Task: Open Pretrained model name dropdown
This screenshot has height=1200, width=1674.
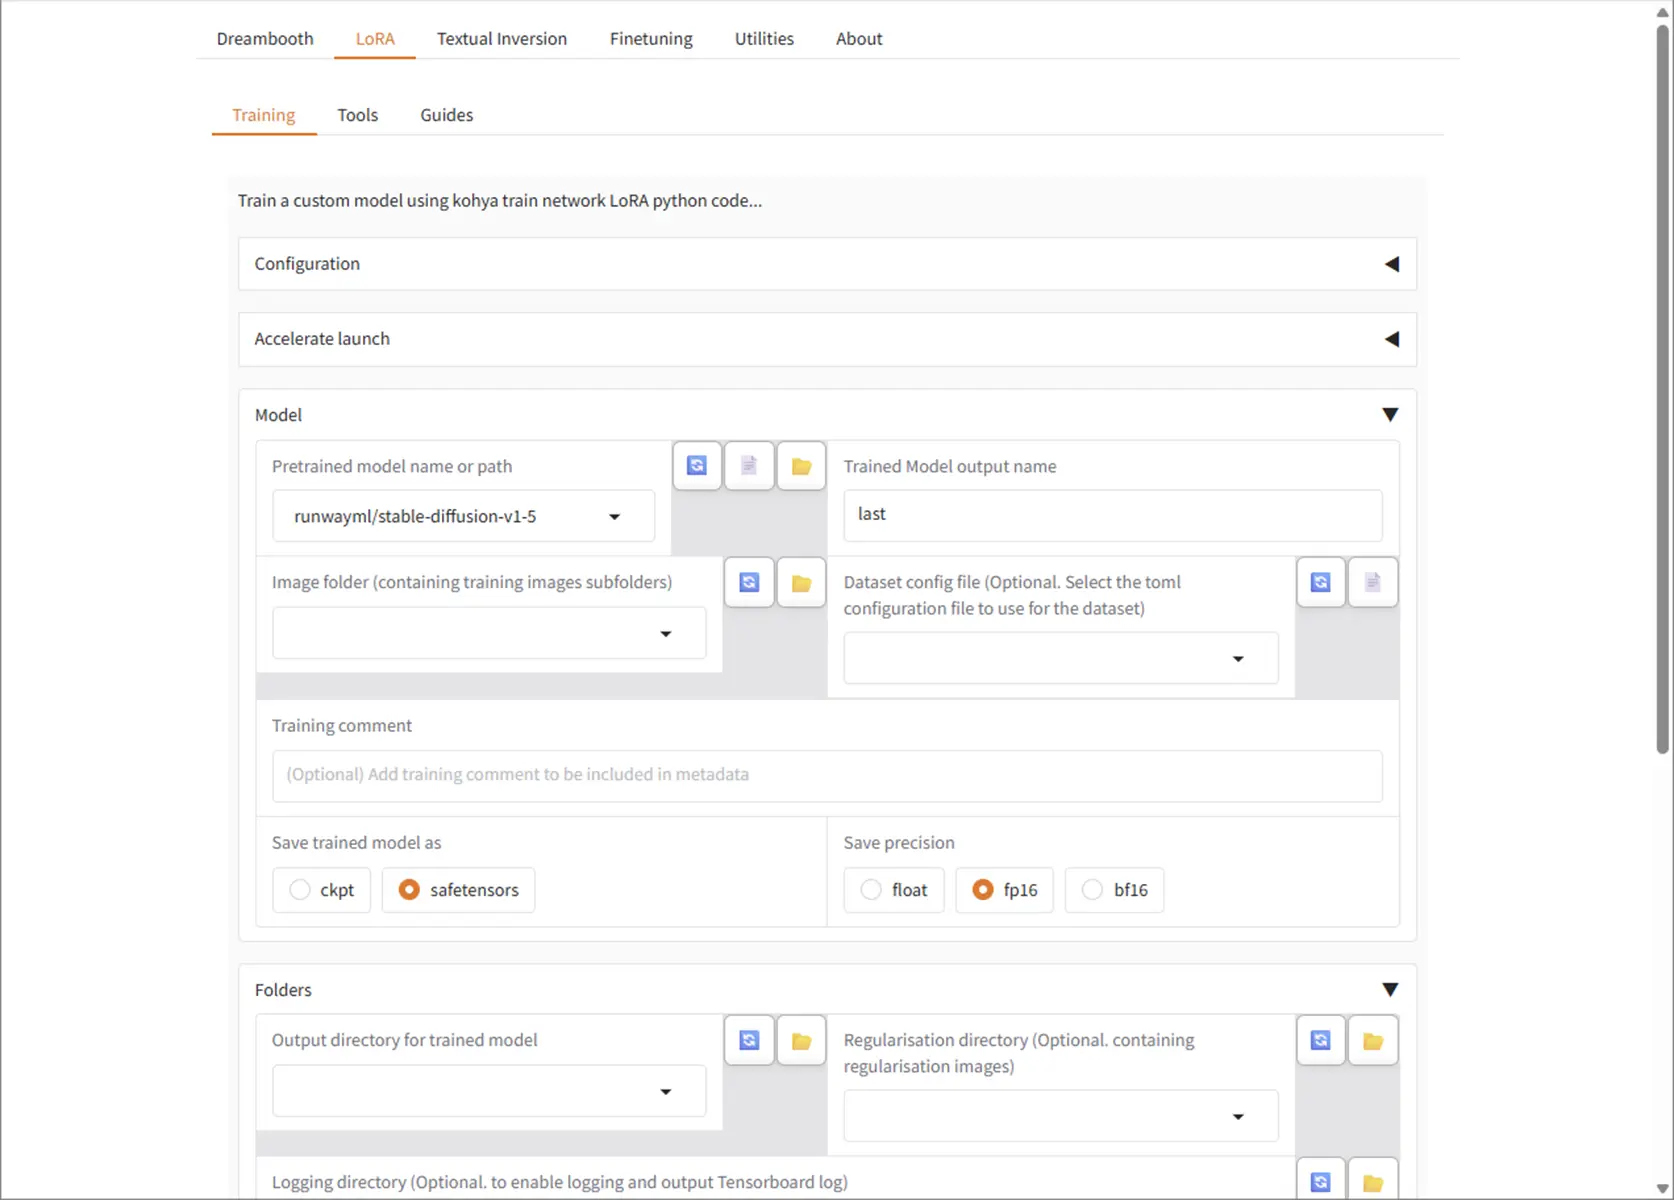Action: (x=614, y=517)
